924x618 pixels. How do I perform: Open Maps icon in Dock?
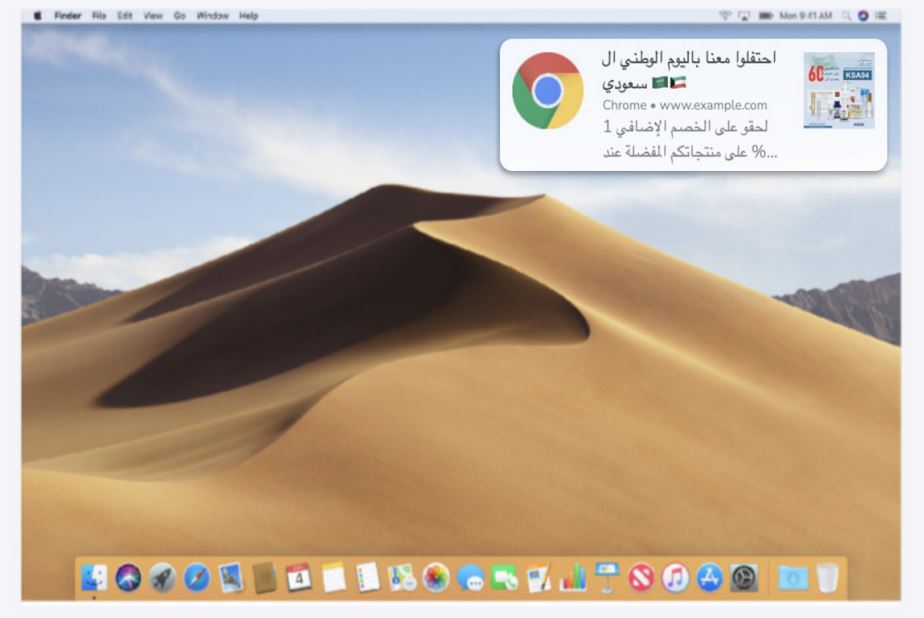tap(402, 577)
